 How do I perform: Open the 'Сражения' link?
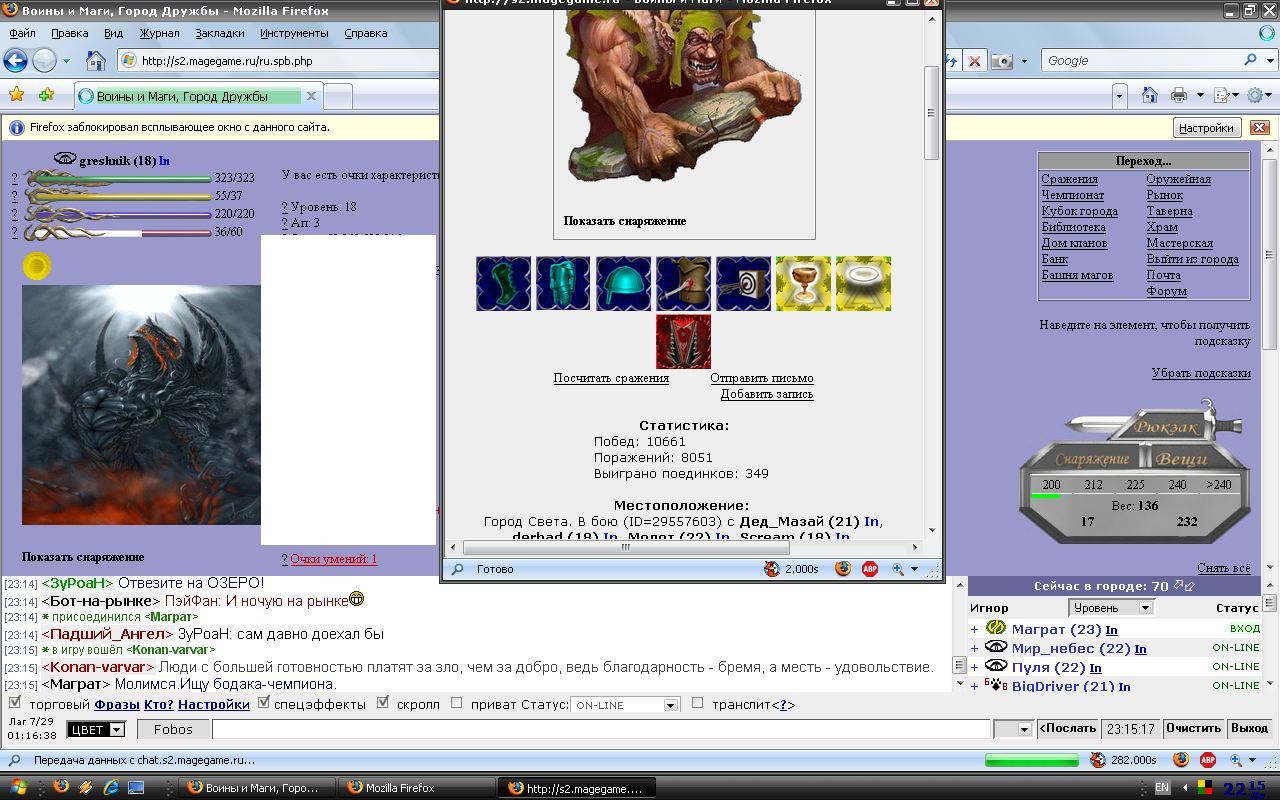[1069, 179]
